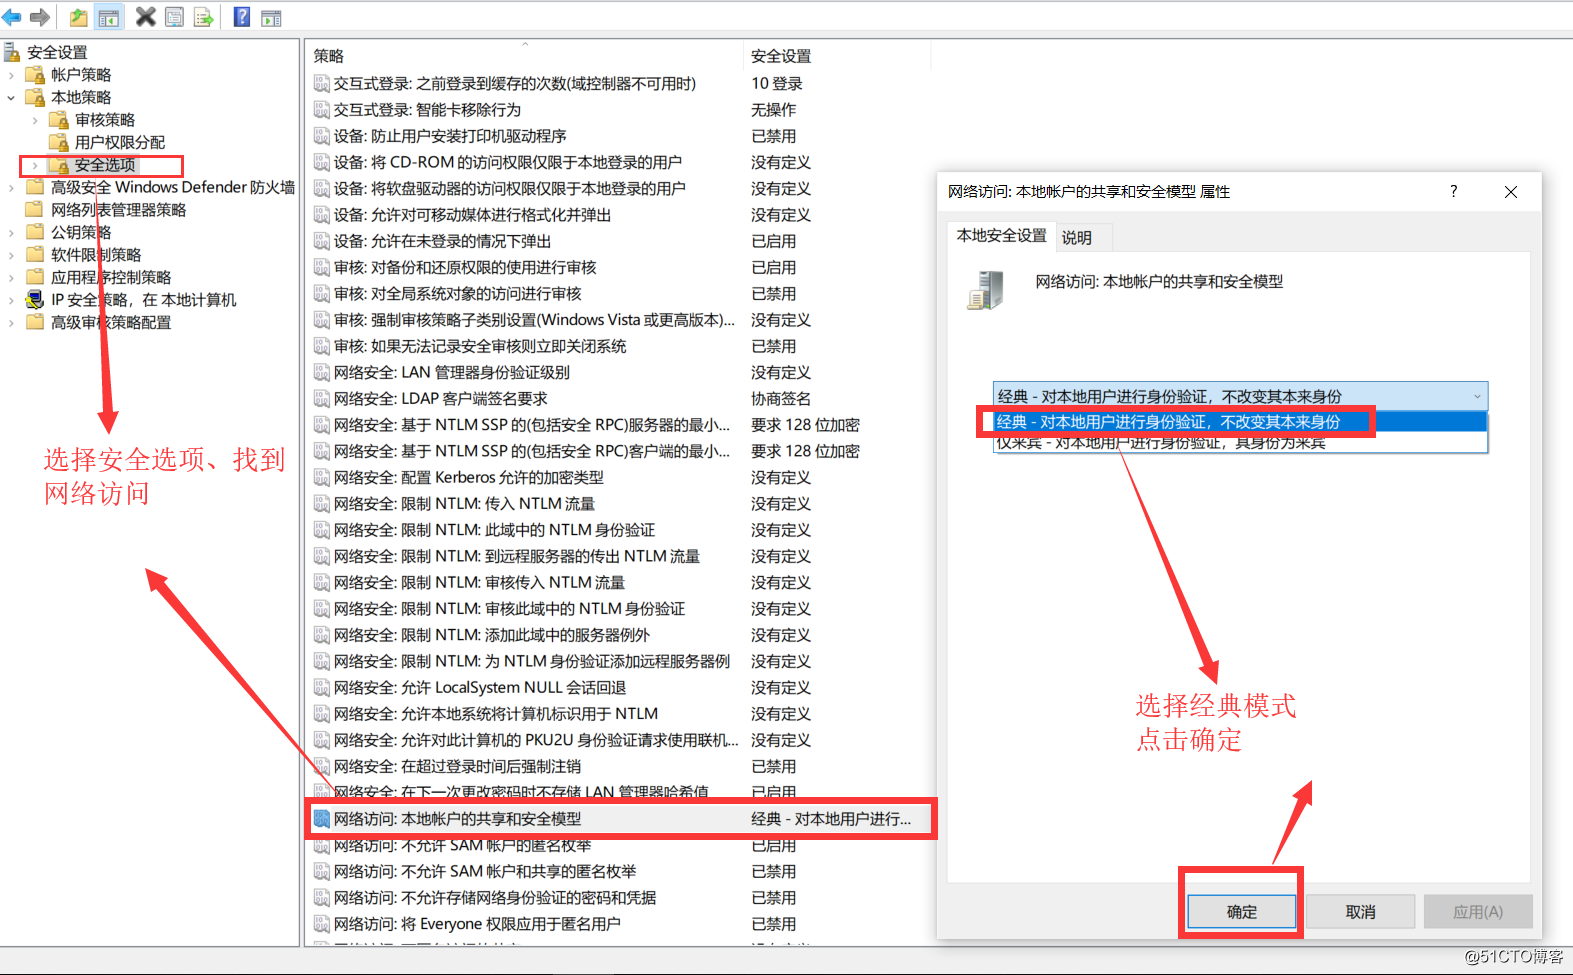Viewport: 1573px width, 975px height.
Task: Expand the 公钥策略 tree node
Action: click(11, 232)
